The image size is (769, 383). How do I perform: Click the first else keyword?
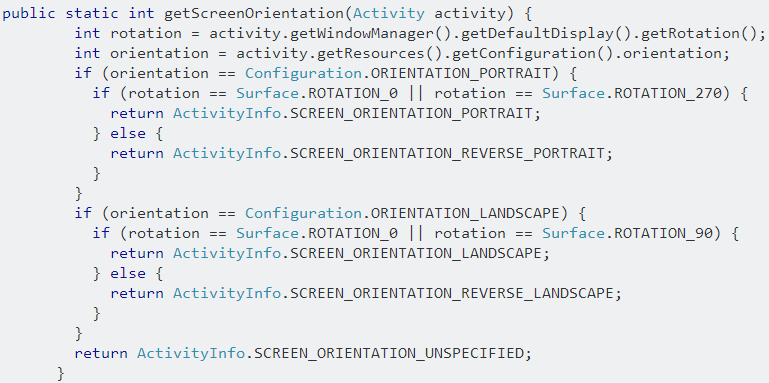128,133
